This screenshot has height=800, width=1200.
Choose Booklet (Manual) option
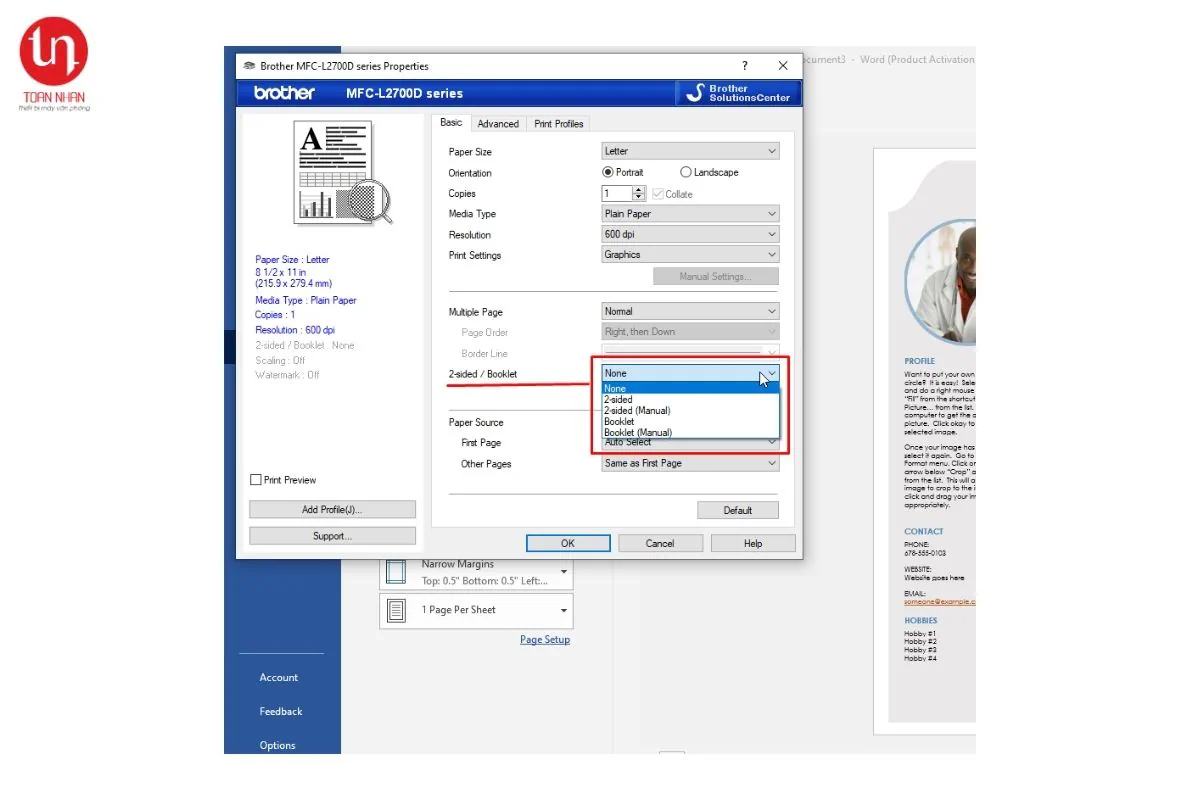tap(690, 432)
